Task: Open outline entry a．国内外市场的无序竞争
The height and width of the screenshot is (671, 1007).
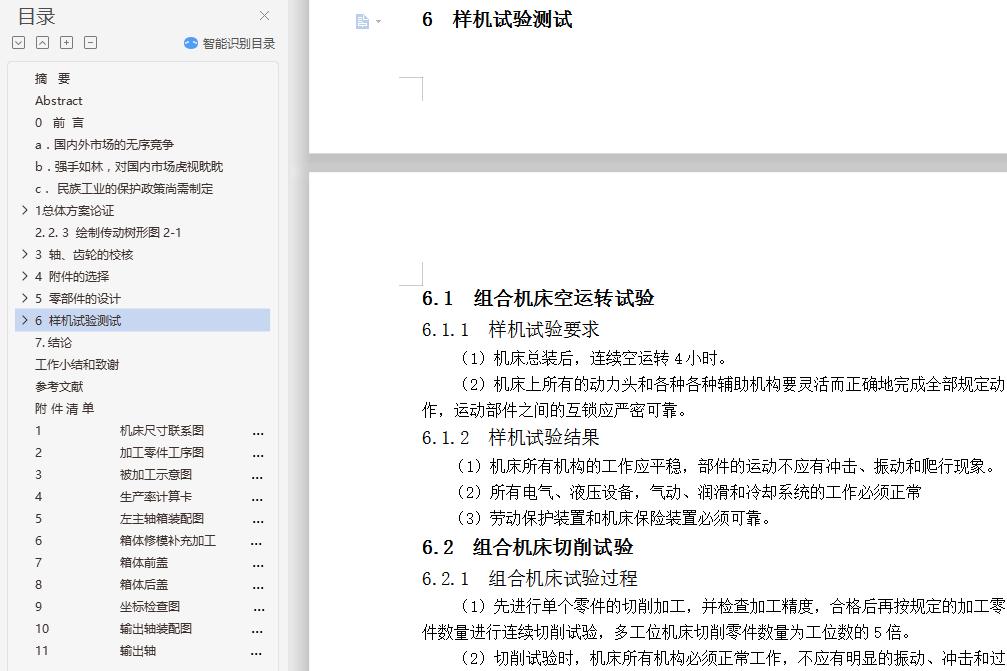Action: tap(104, 145)
